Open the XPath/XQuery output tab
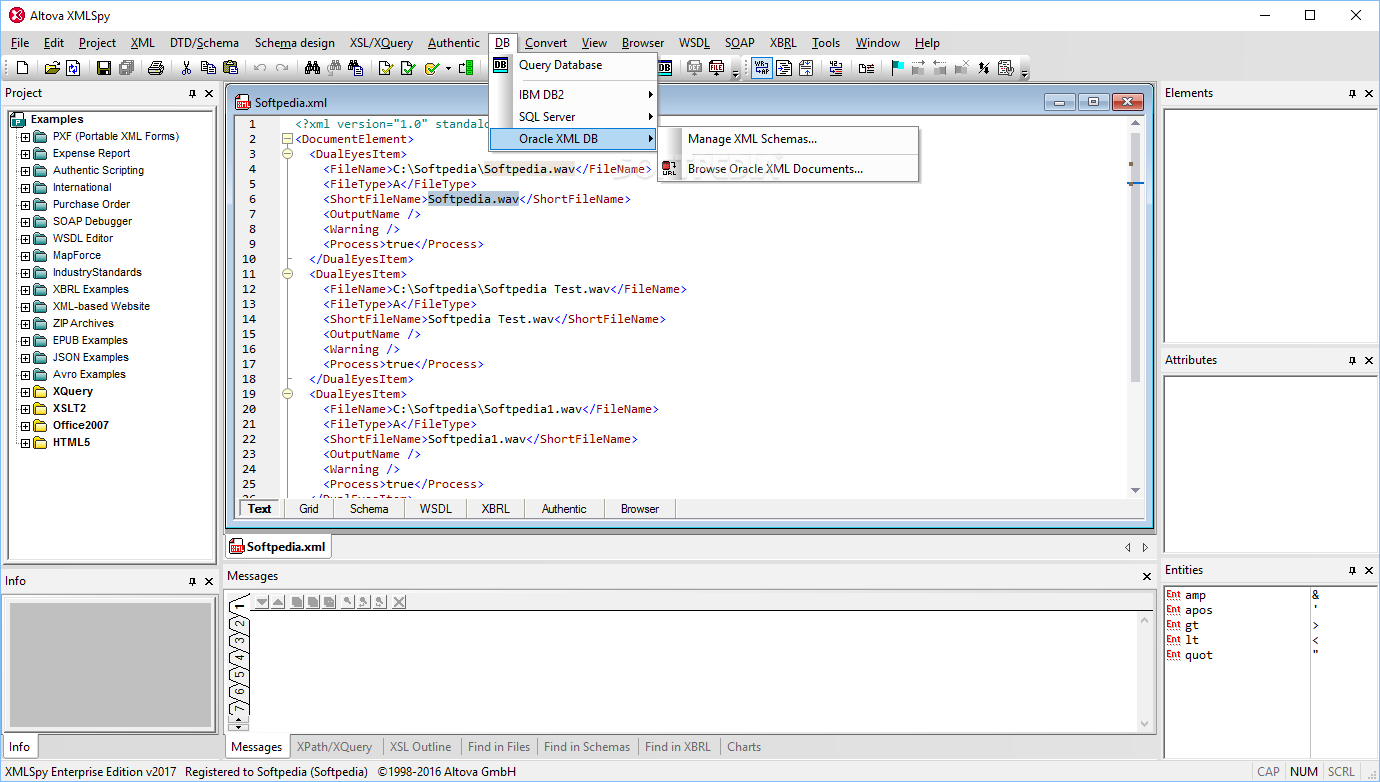1380x782 pixels. pos(334,747)
